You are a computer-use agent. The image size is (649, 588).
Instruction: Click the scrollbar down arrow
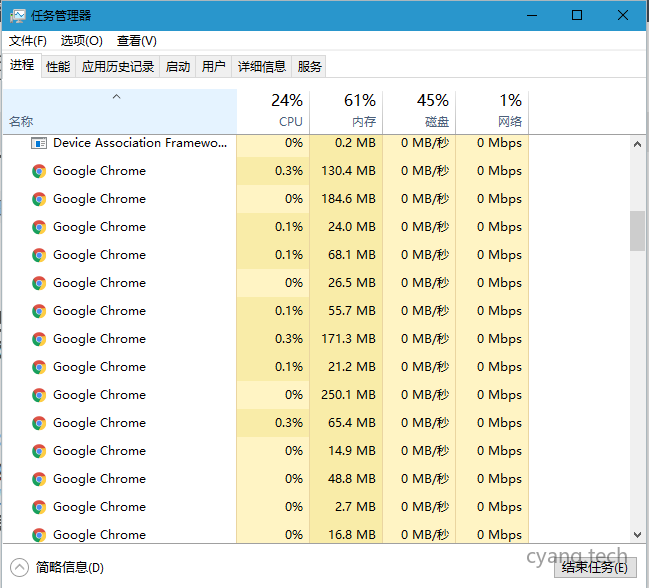[637, 535]
